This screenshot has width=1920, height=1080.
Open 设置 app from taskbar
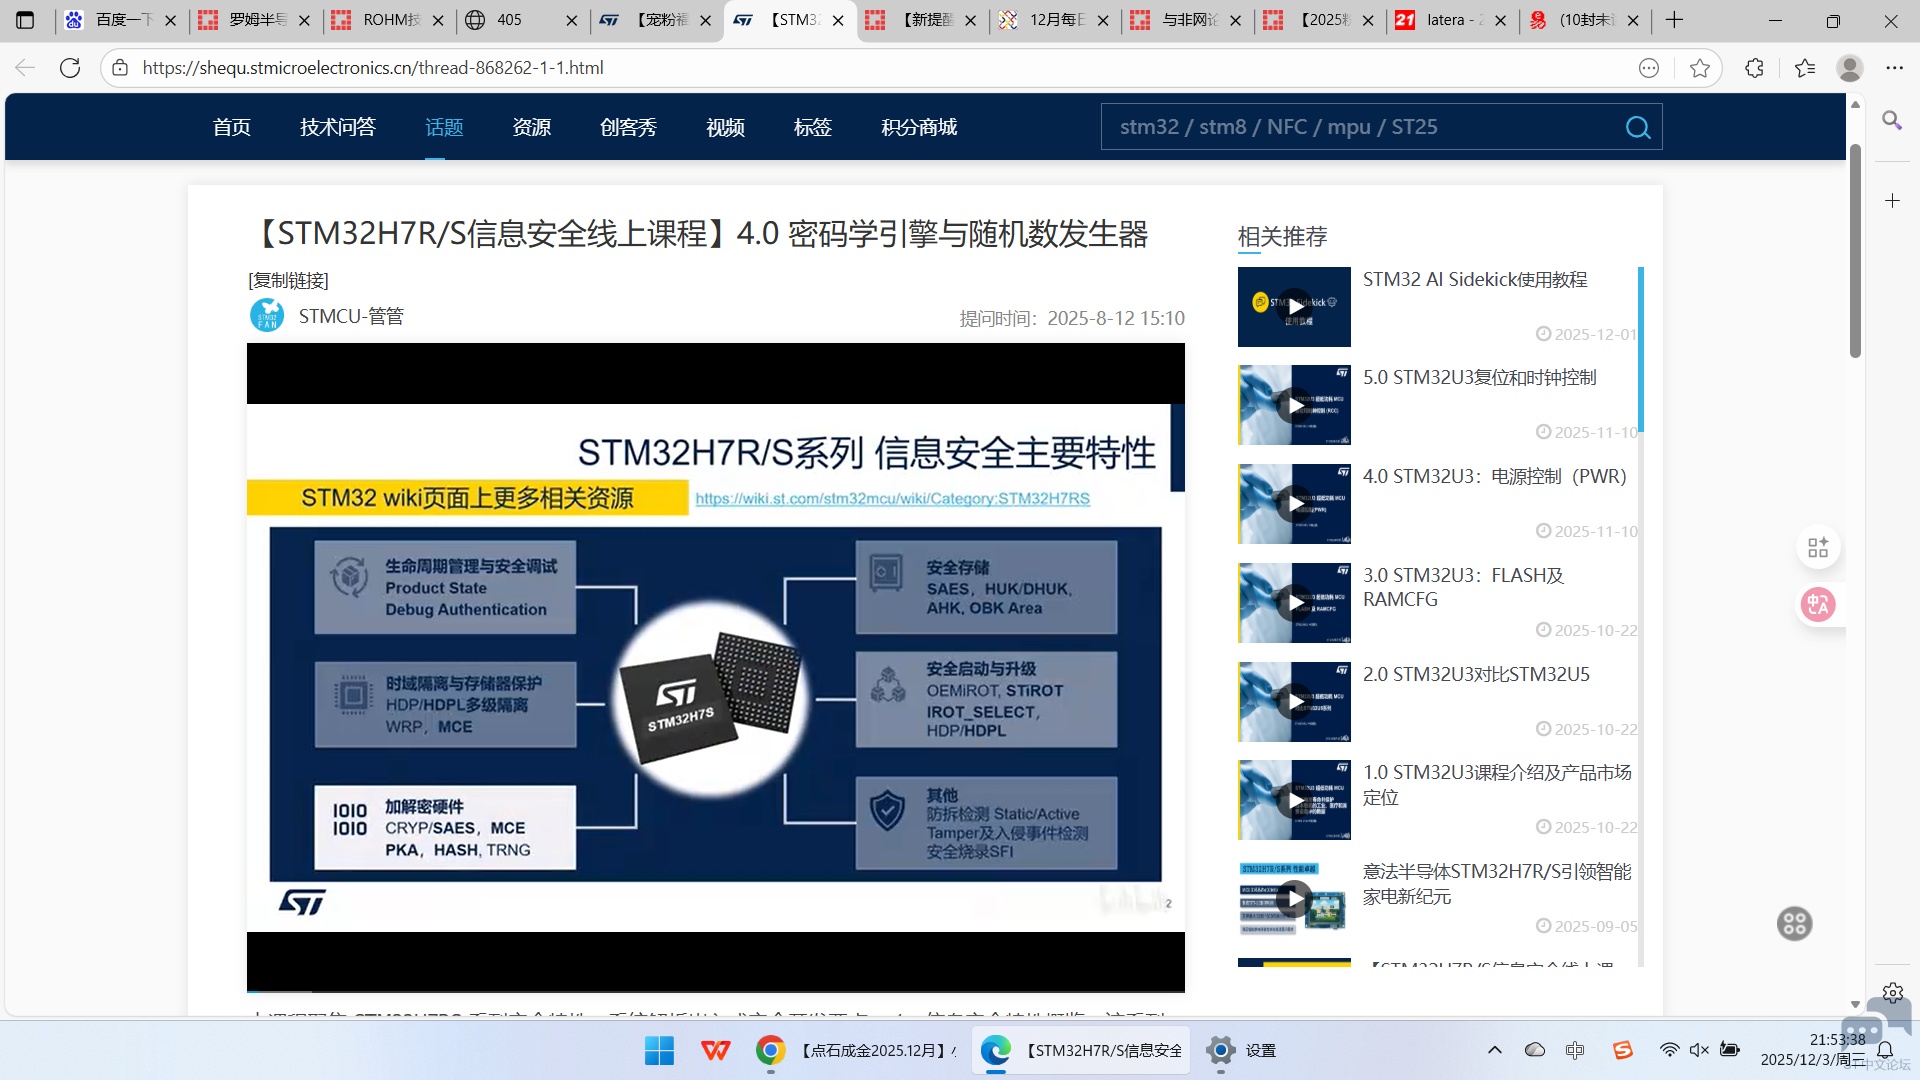click(1241, 1050)
